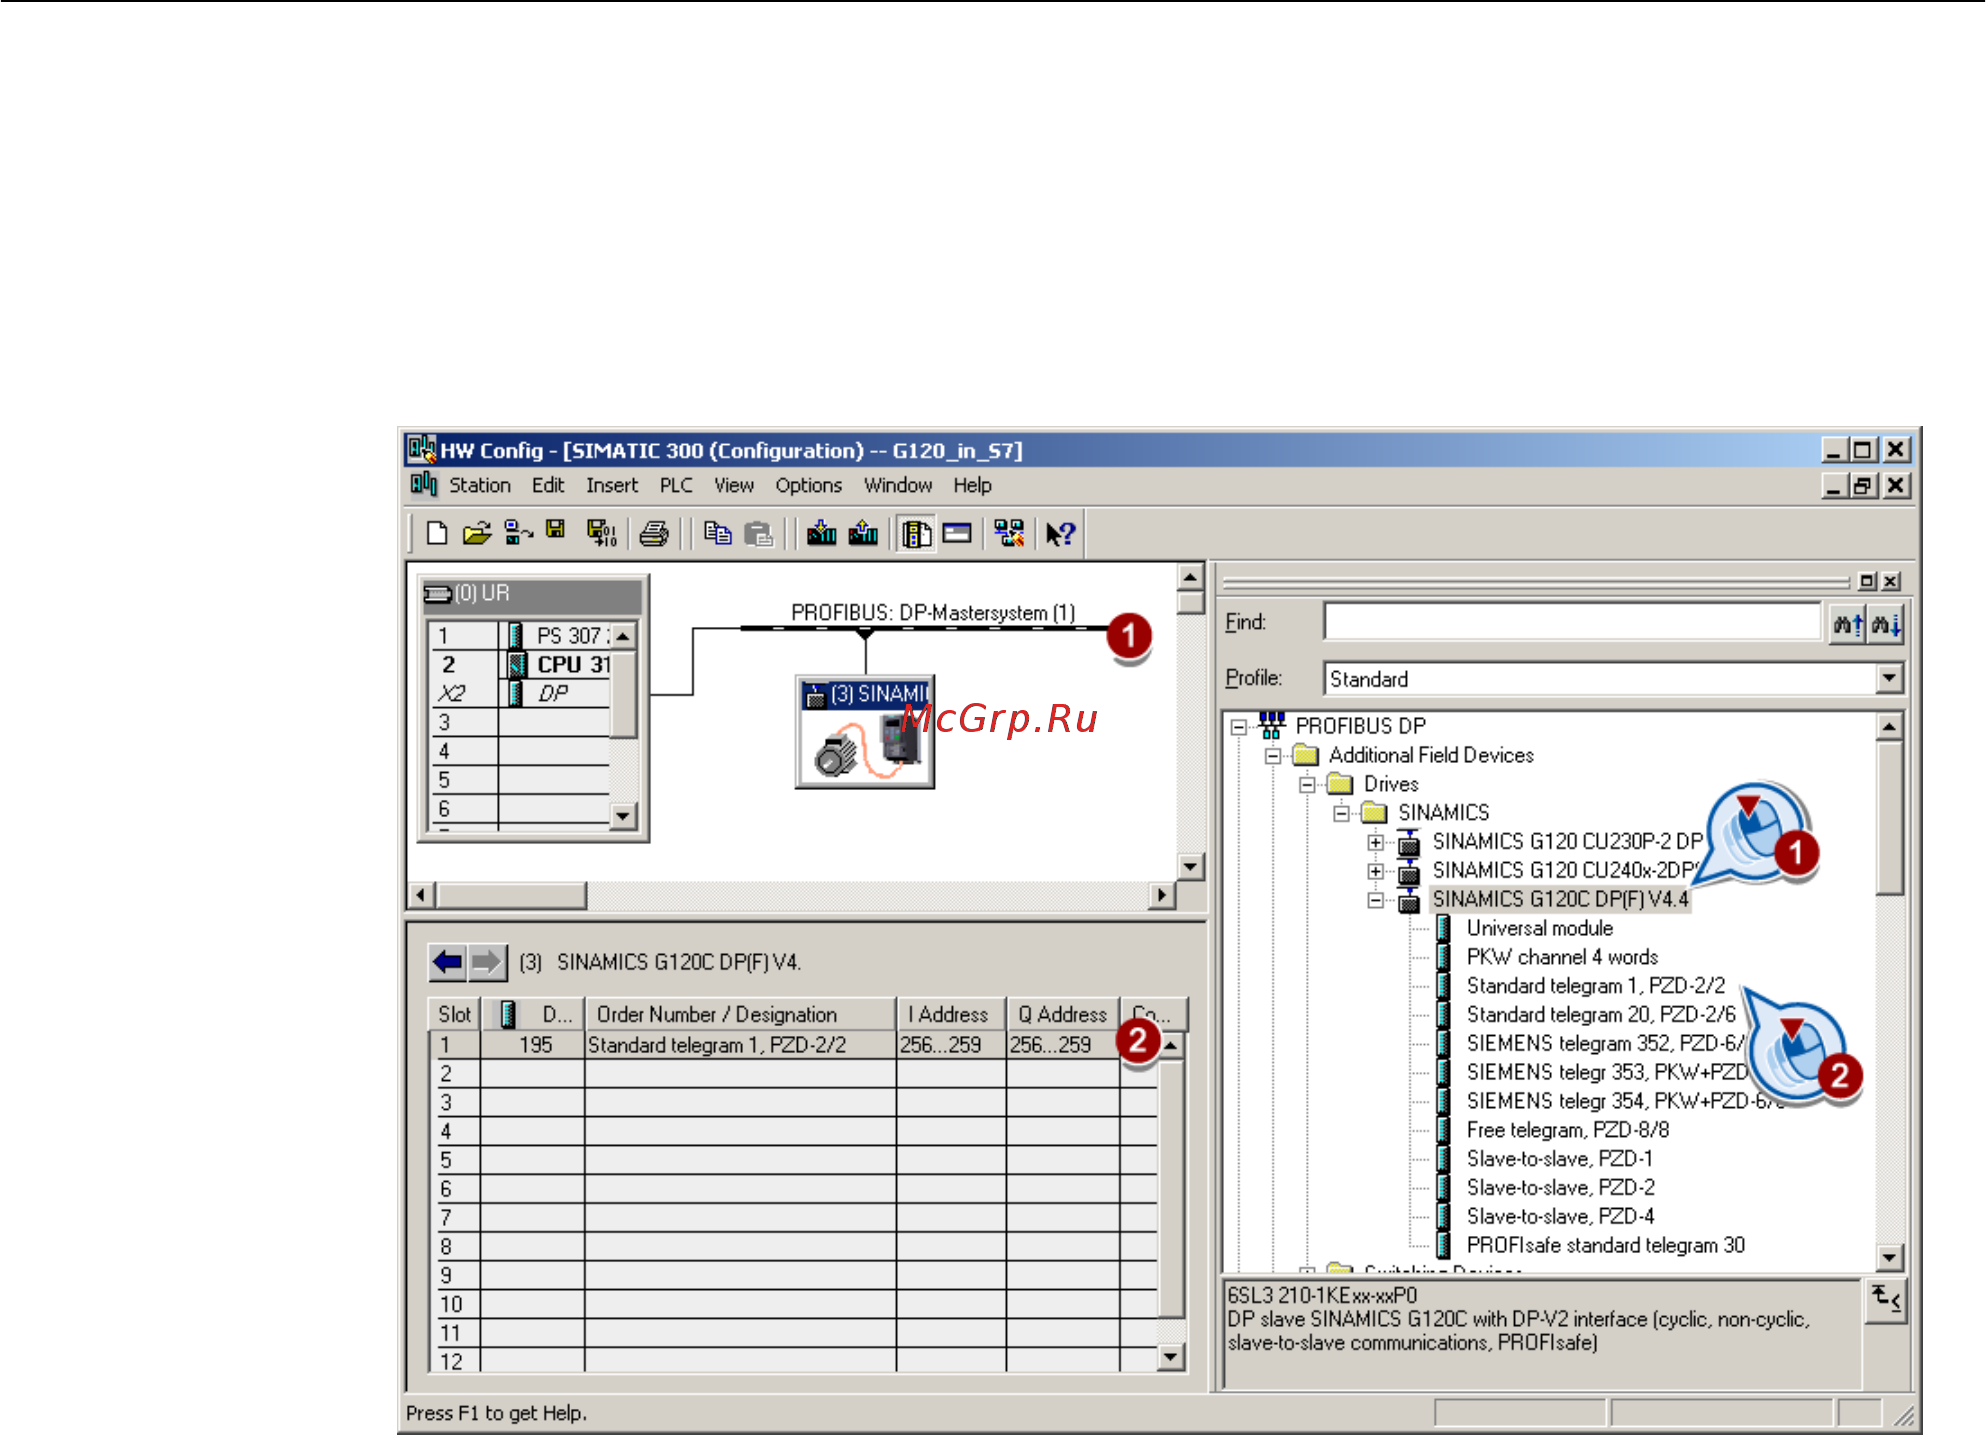Screen dimensions: 1986x1435
Task: Select slot 1 row Standard telegram 1
Action: pos(795,1045)
